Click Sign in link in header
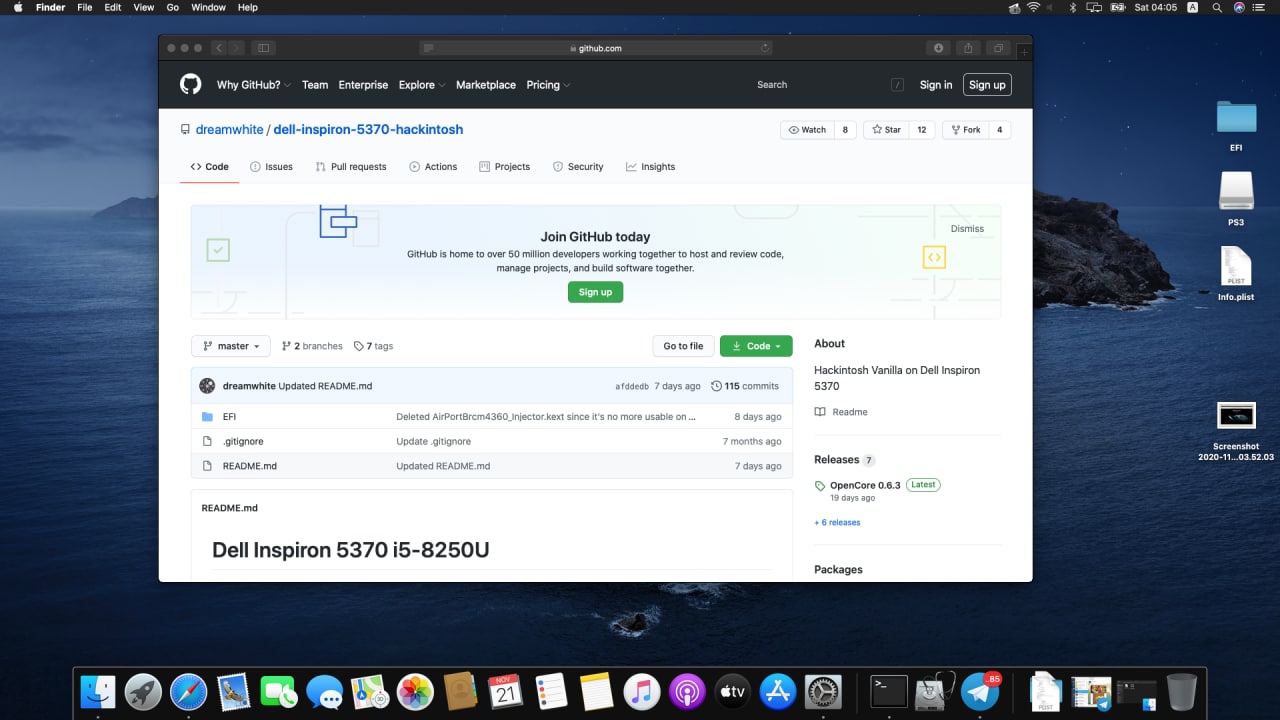Viewport: 1280px width, 720px height. pos(936,85)
